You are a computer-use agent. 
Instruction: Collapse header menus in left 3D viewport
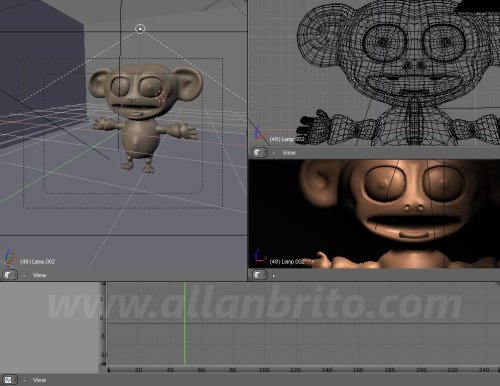24,275
